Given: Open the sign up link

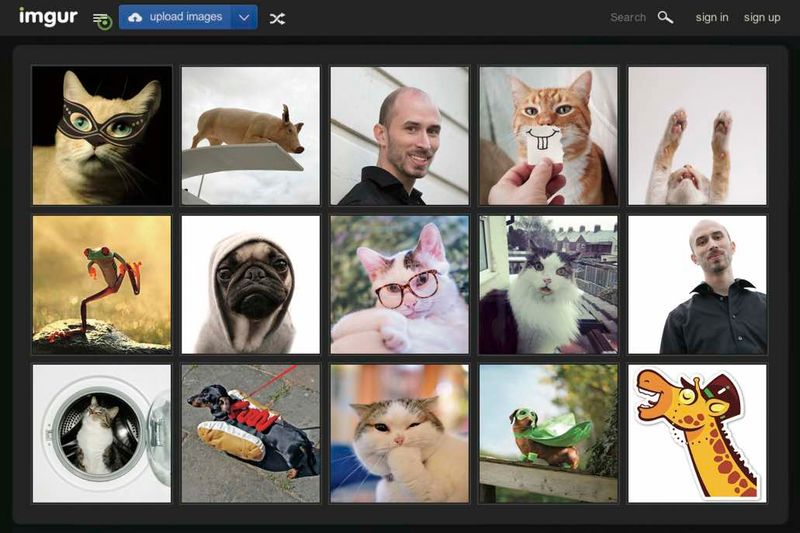Looking at the screenshot, I should click(762, 17).
